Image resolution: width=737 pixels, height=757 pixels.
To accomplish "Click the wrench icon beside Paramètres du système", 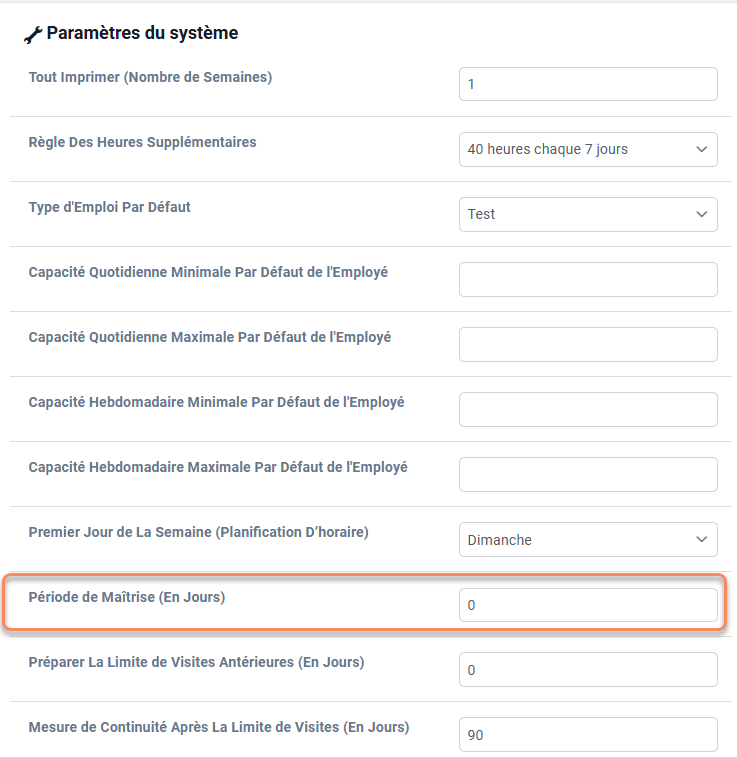I will [x=33, y=35].
